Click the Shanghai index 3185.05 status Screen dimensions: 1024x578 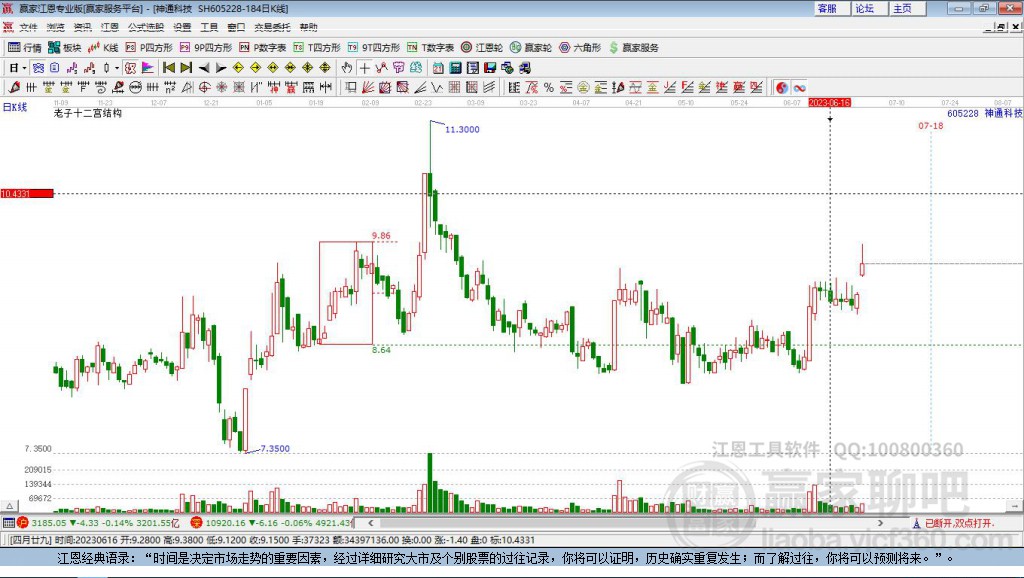point(98,523)
